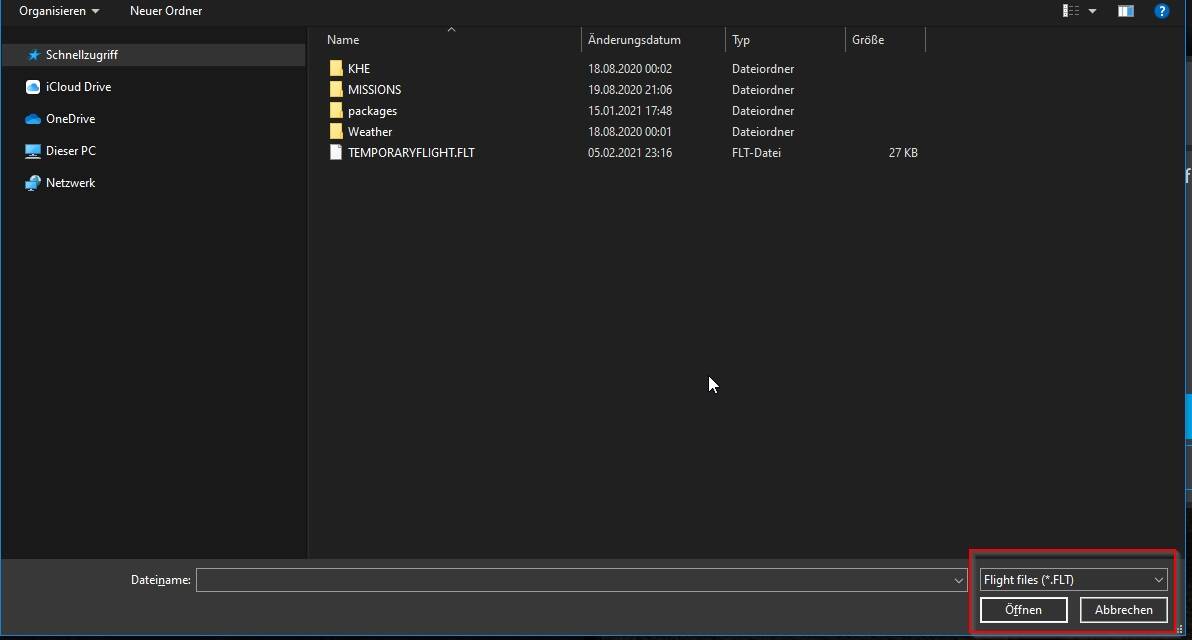Toggle the preview pane icon
1192x640 pixels.
coord(1126,11)
